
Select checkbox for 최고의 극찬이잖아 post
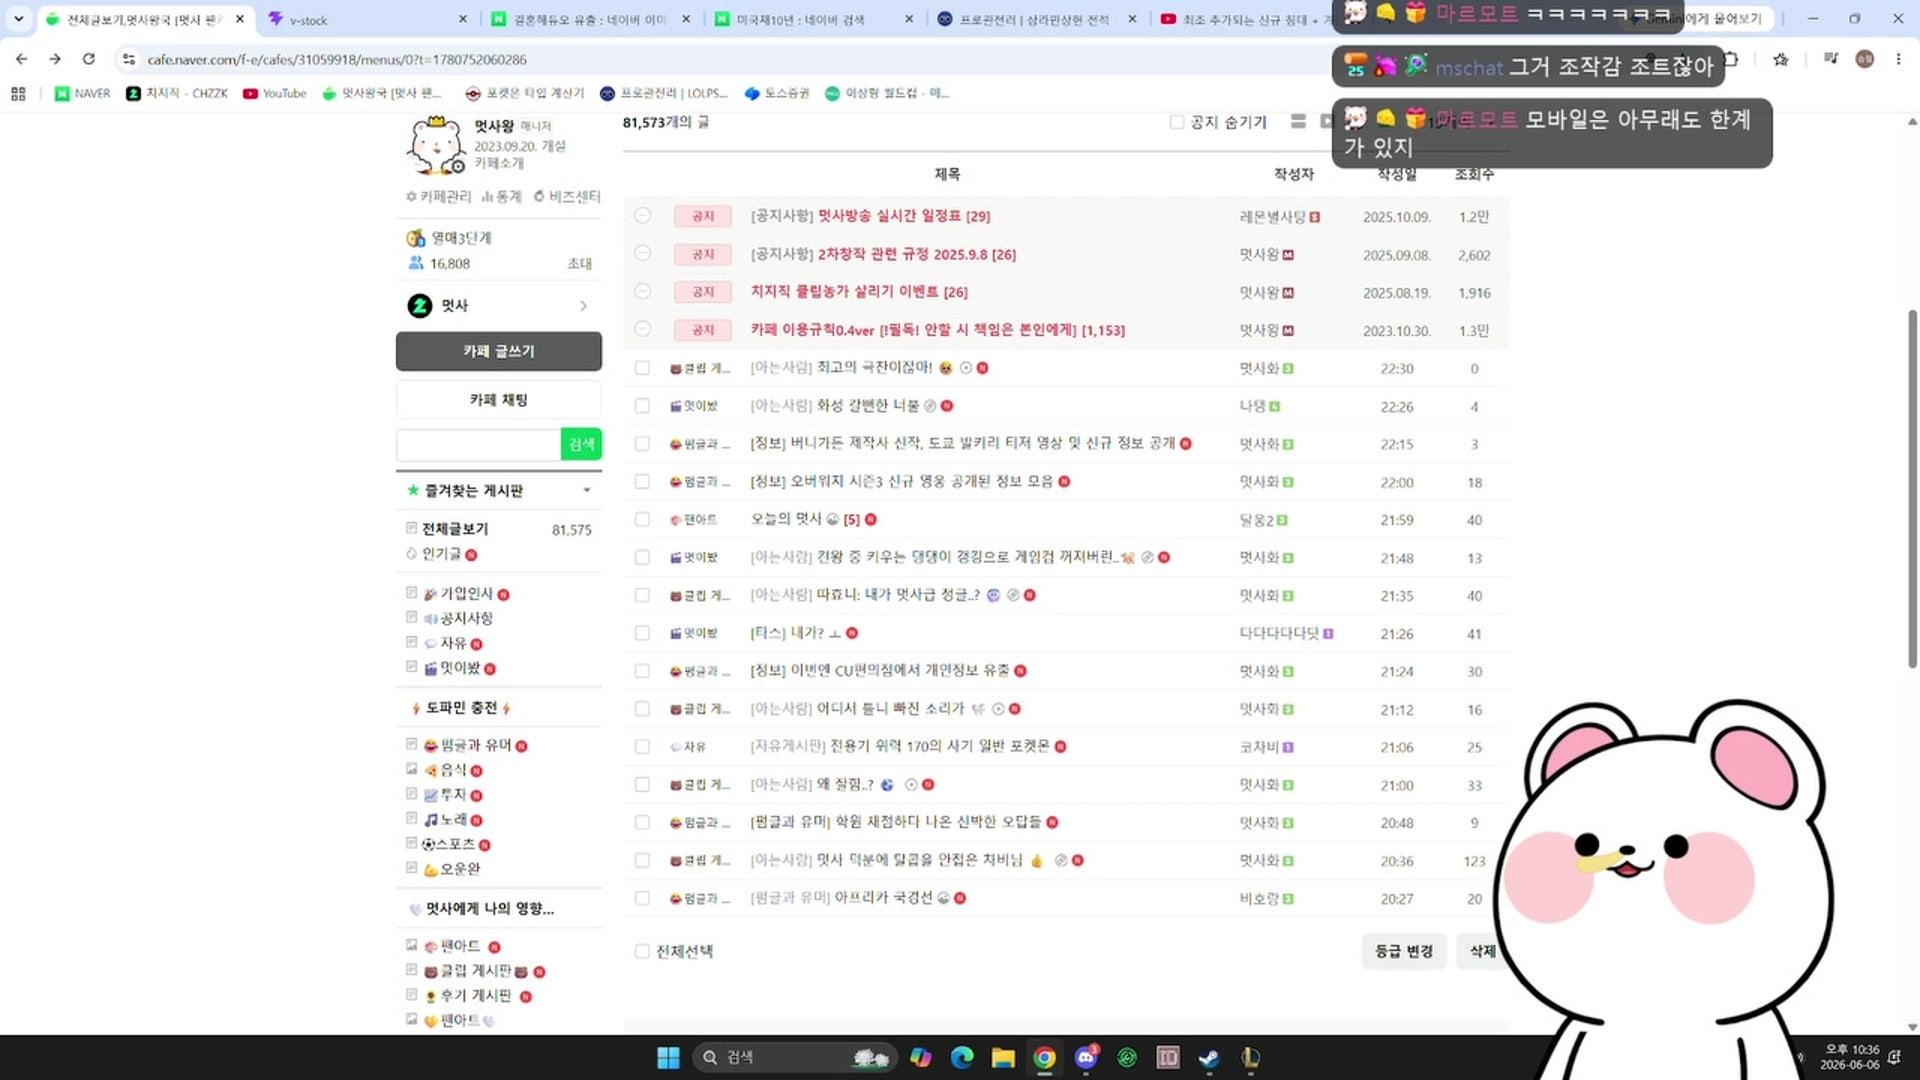pyautogui.click(x=642, y=368)
